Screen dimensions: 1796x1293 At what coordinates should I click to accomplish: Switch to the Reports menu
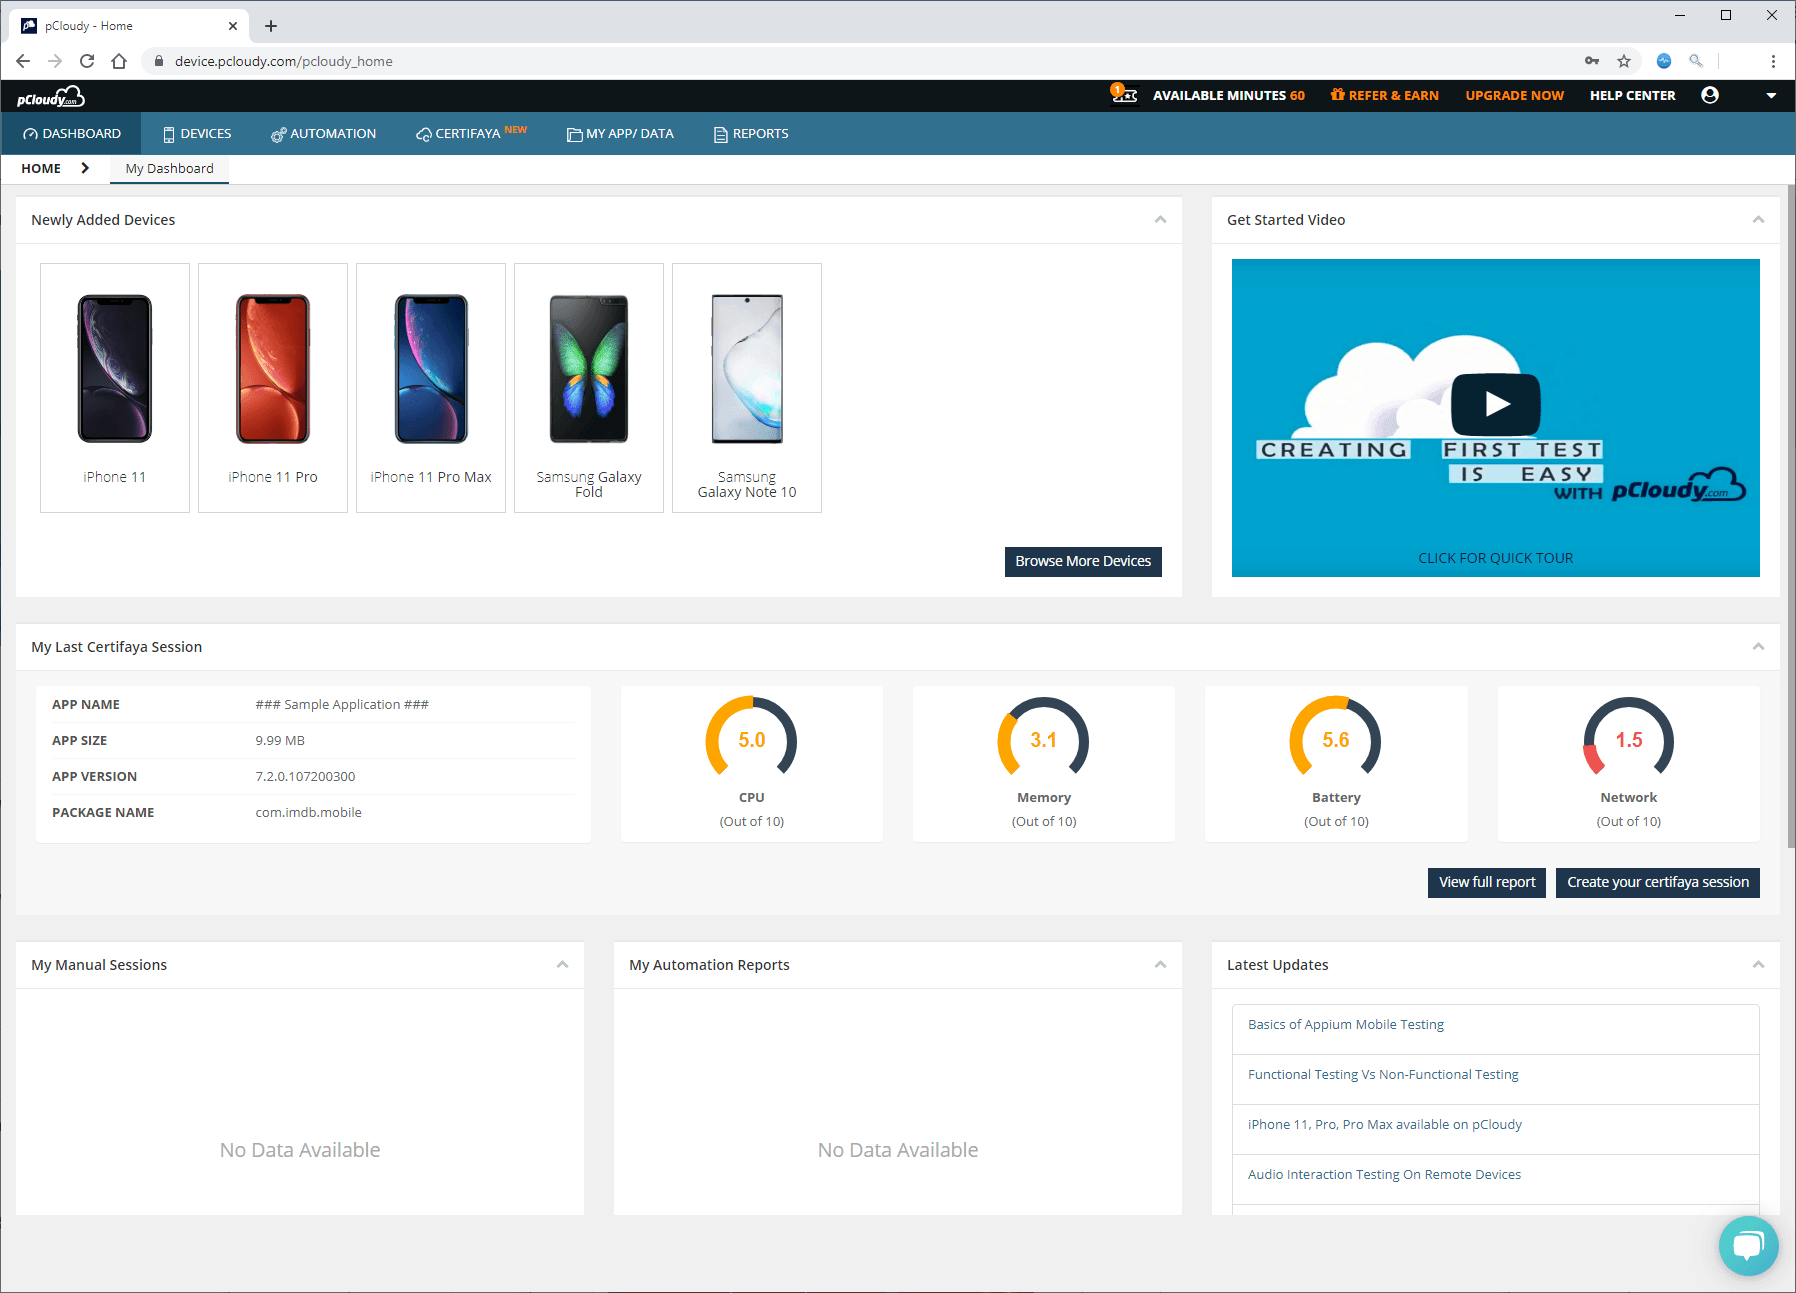pyautogui.click(x=751, y=134)
